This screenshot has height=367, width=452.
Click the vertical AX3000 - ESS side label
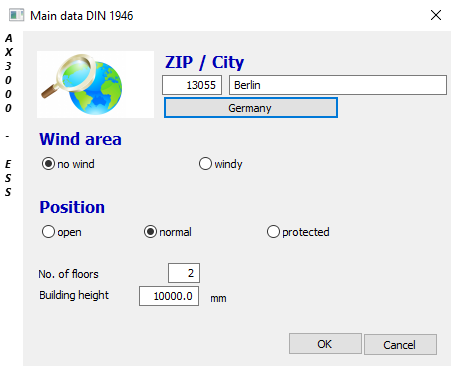click(8, 115)
